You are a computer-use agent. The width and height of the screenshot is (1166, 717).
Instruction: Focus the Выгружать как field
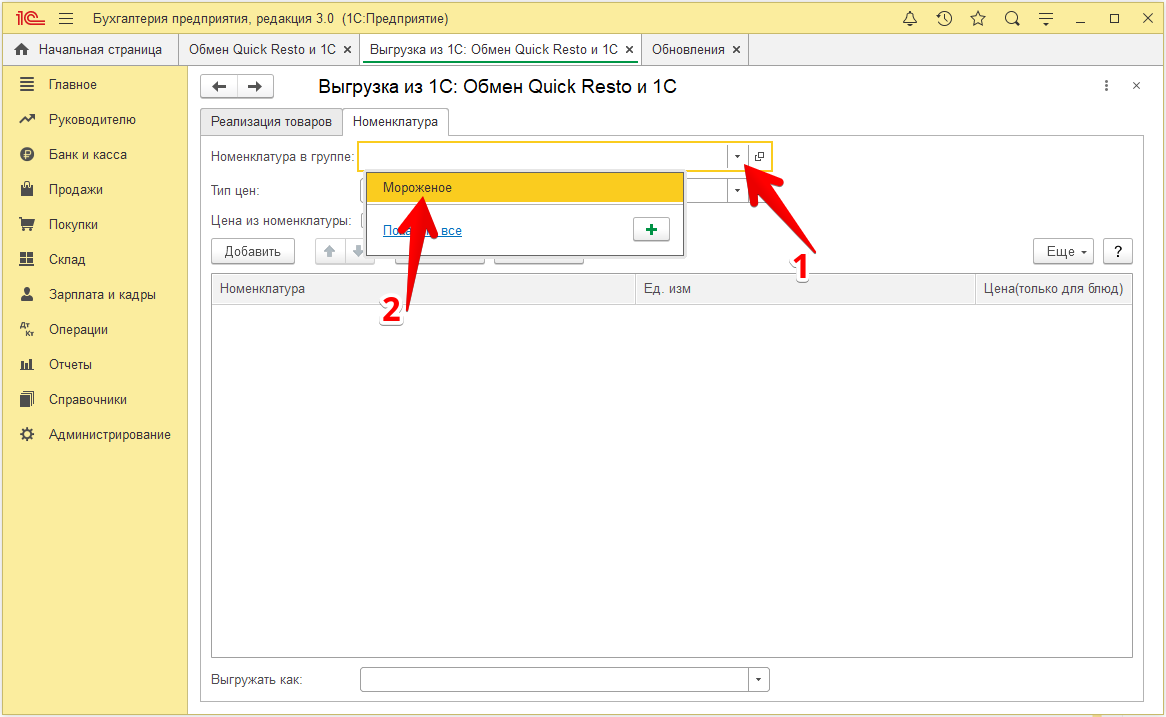[x=555, y=680]
